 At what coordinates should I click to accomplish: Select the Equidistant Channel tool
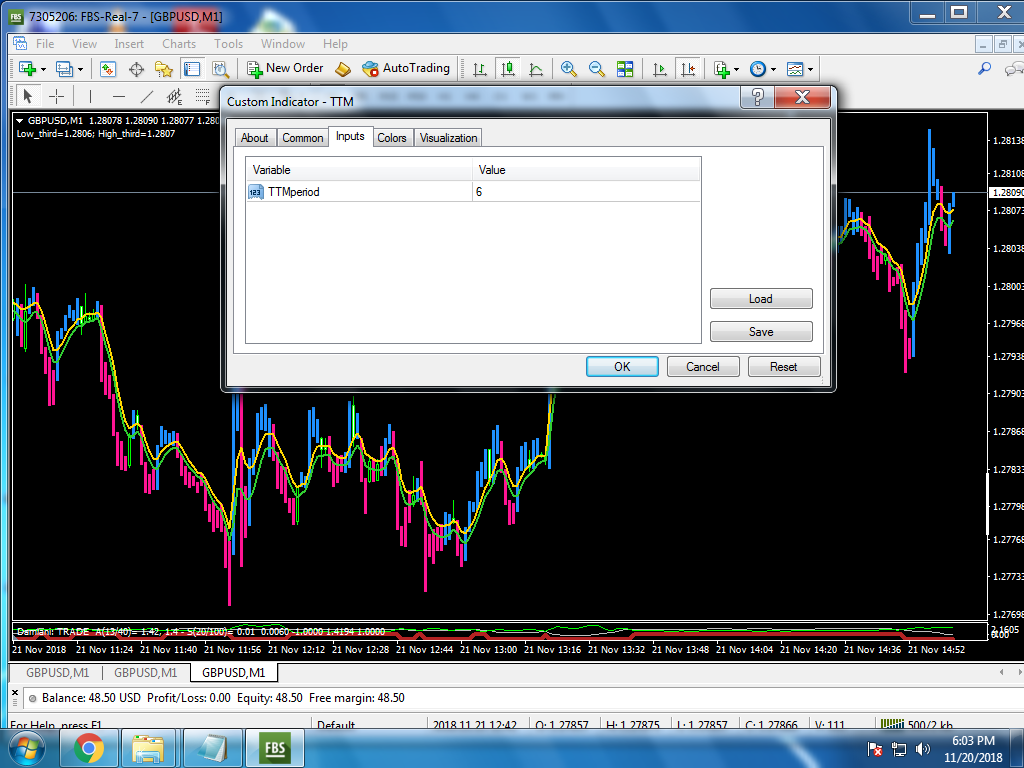click(174, 97)
